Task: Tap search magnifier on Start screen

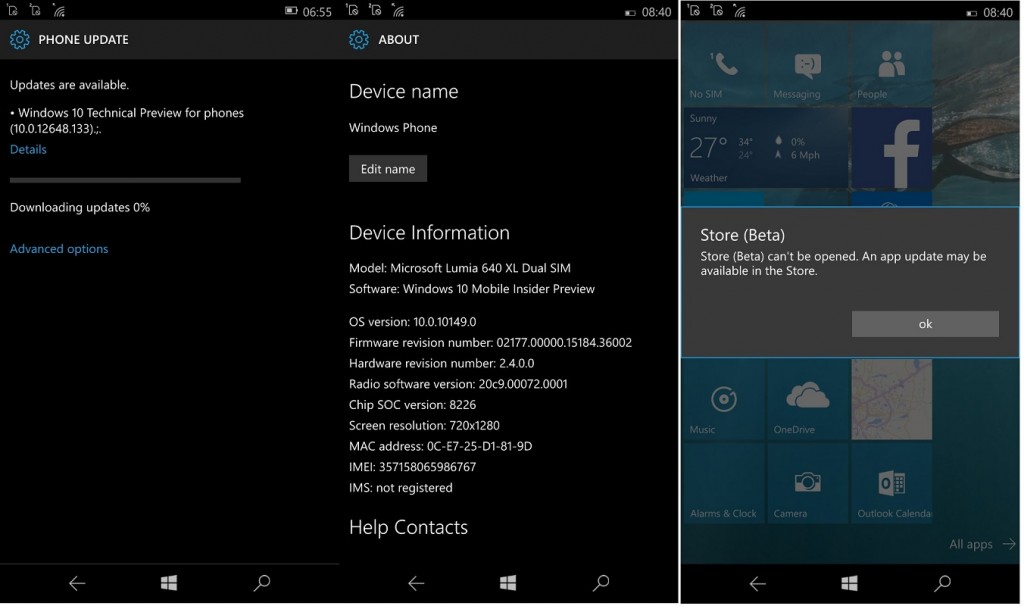Action: (942, 582)
